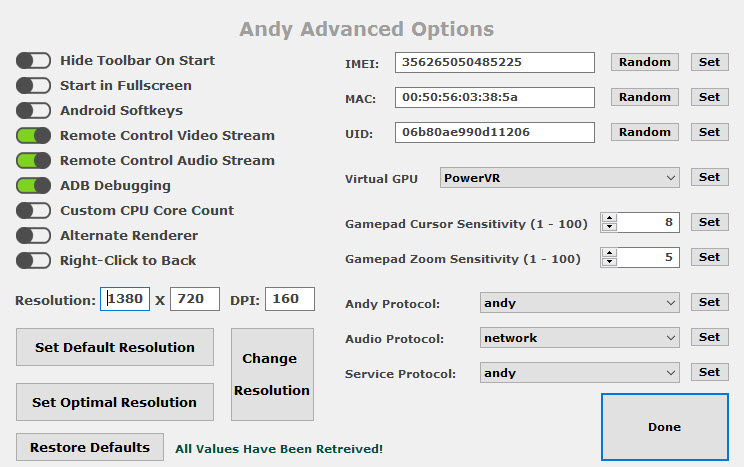This screenshot has height=467, width=744.
Task: Click Random button for MAC address
Action: [x=644, y=97]
